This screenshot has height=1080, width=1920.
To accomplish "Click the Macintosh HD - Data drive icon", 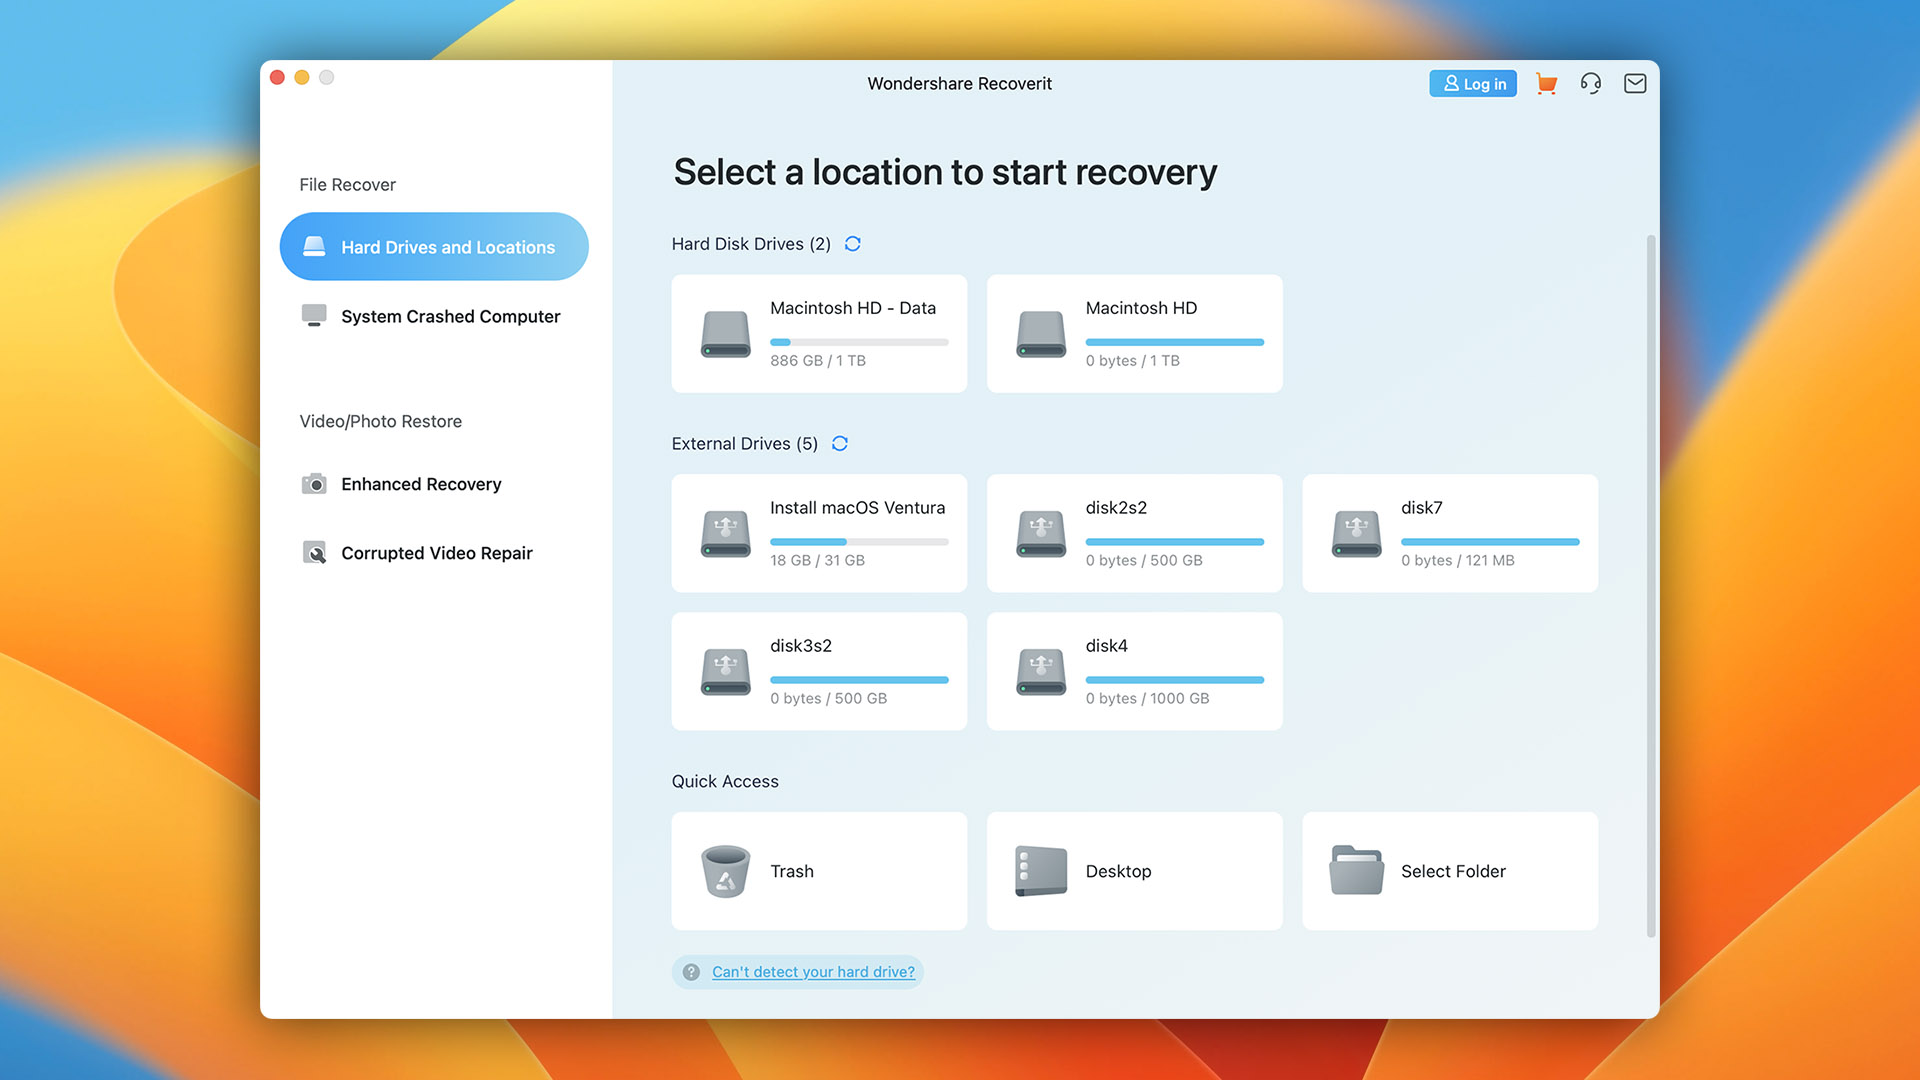I will pyautogui.click(x=726, y=334).
